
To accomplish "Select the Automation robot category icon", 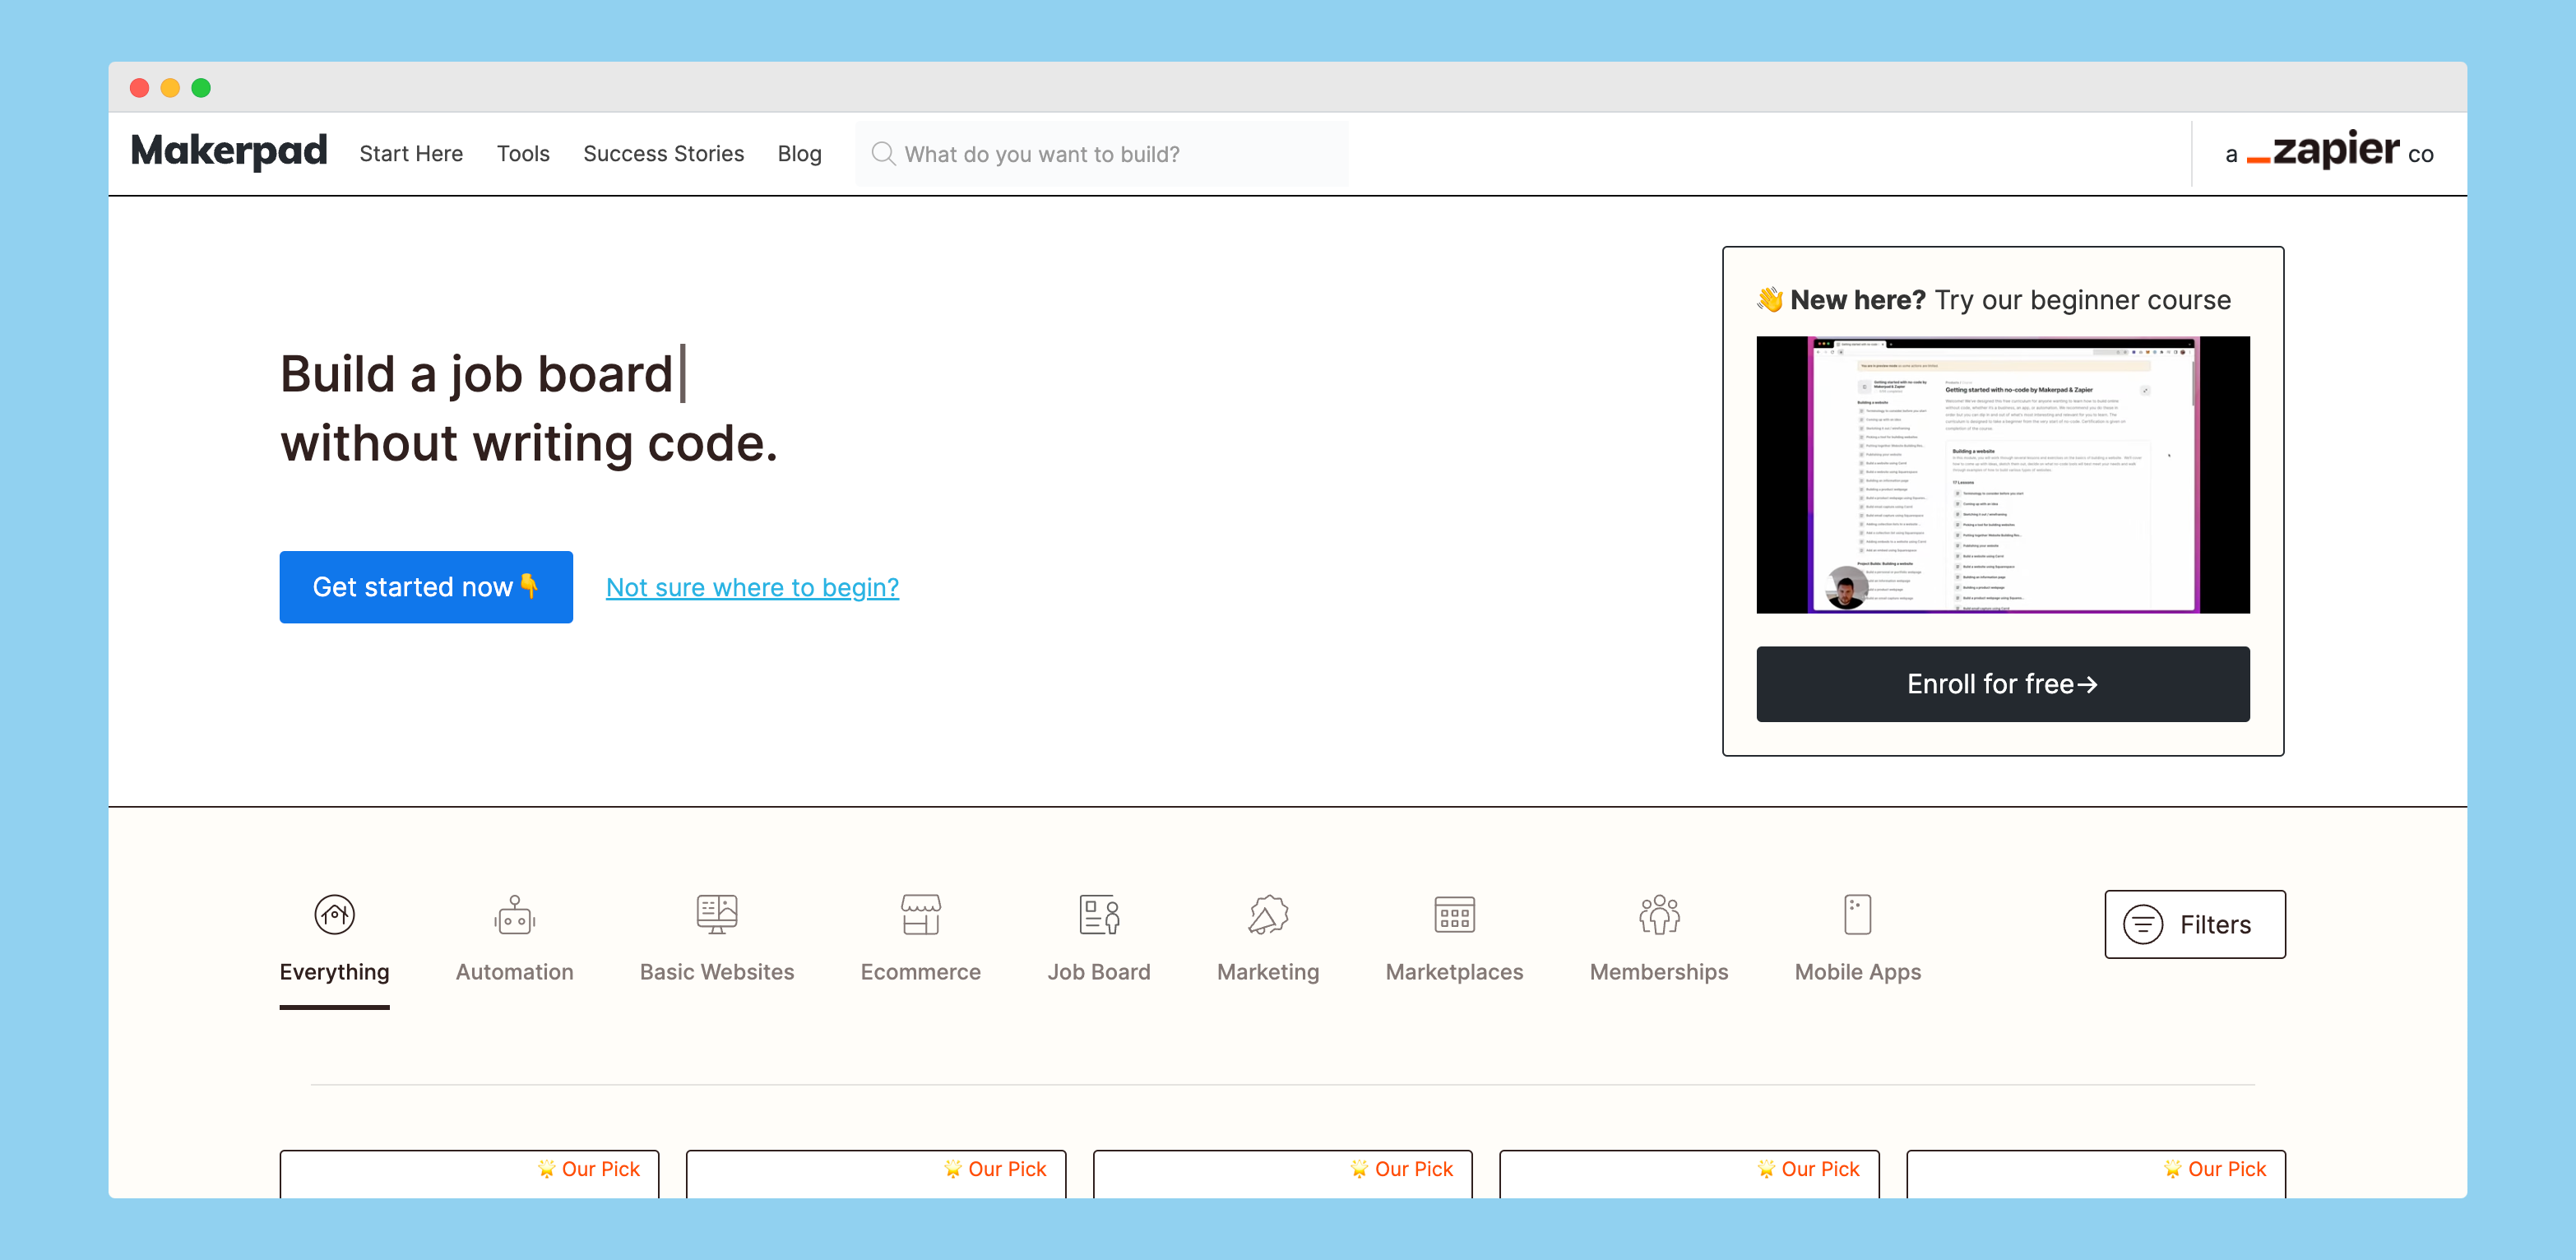I will 514,914.
